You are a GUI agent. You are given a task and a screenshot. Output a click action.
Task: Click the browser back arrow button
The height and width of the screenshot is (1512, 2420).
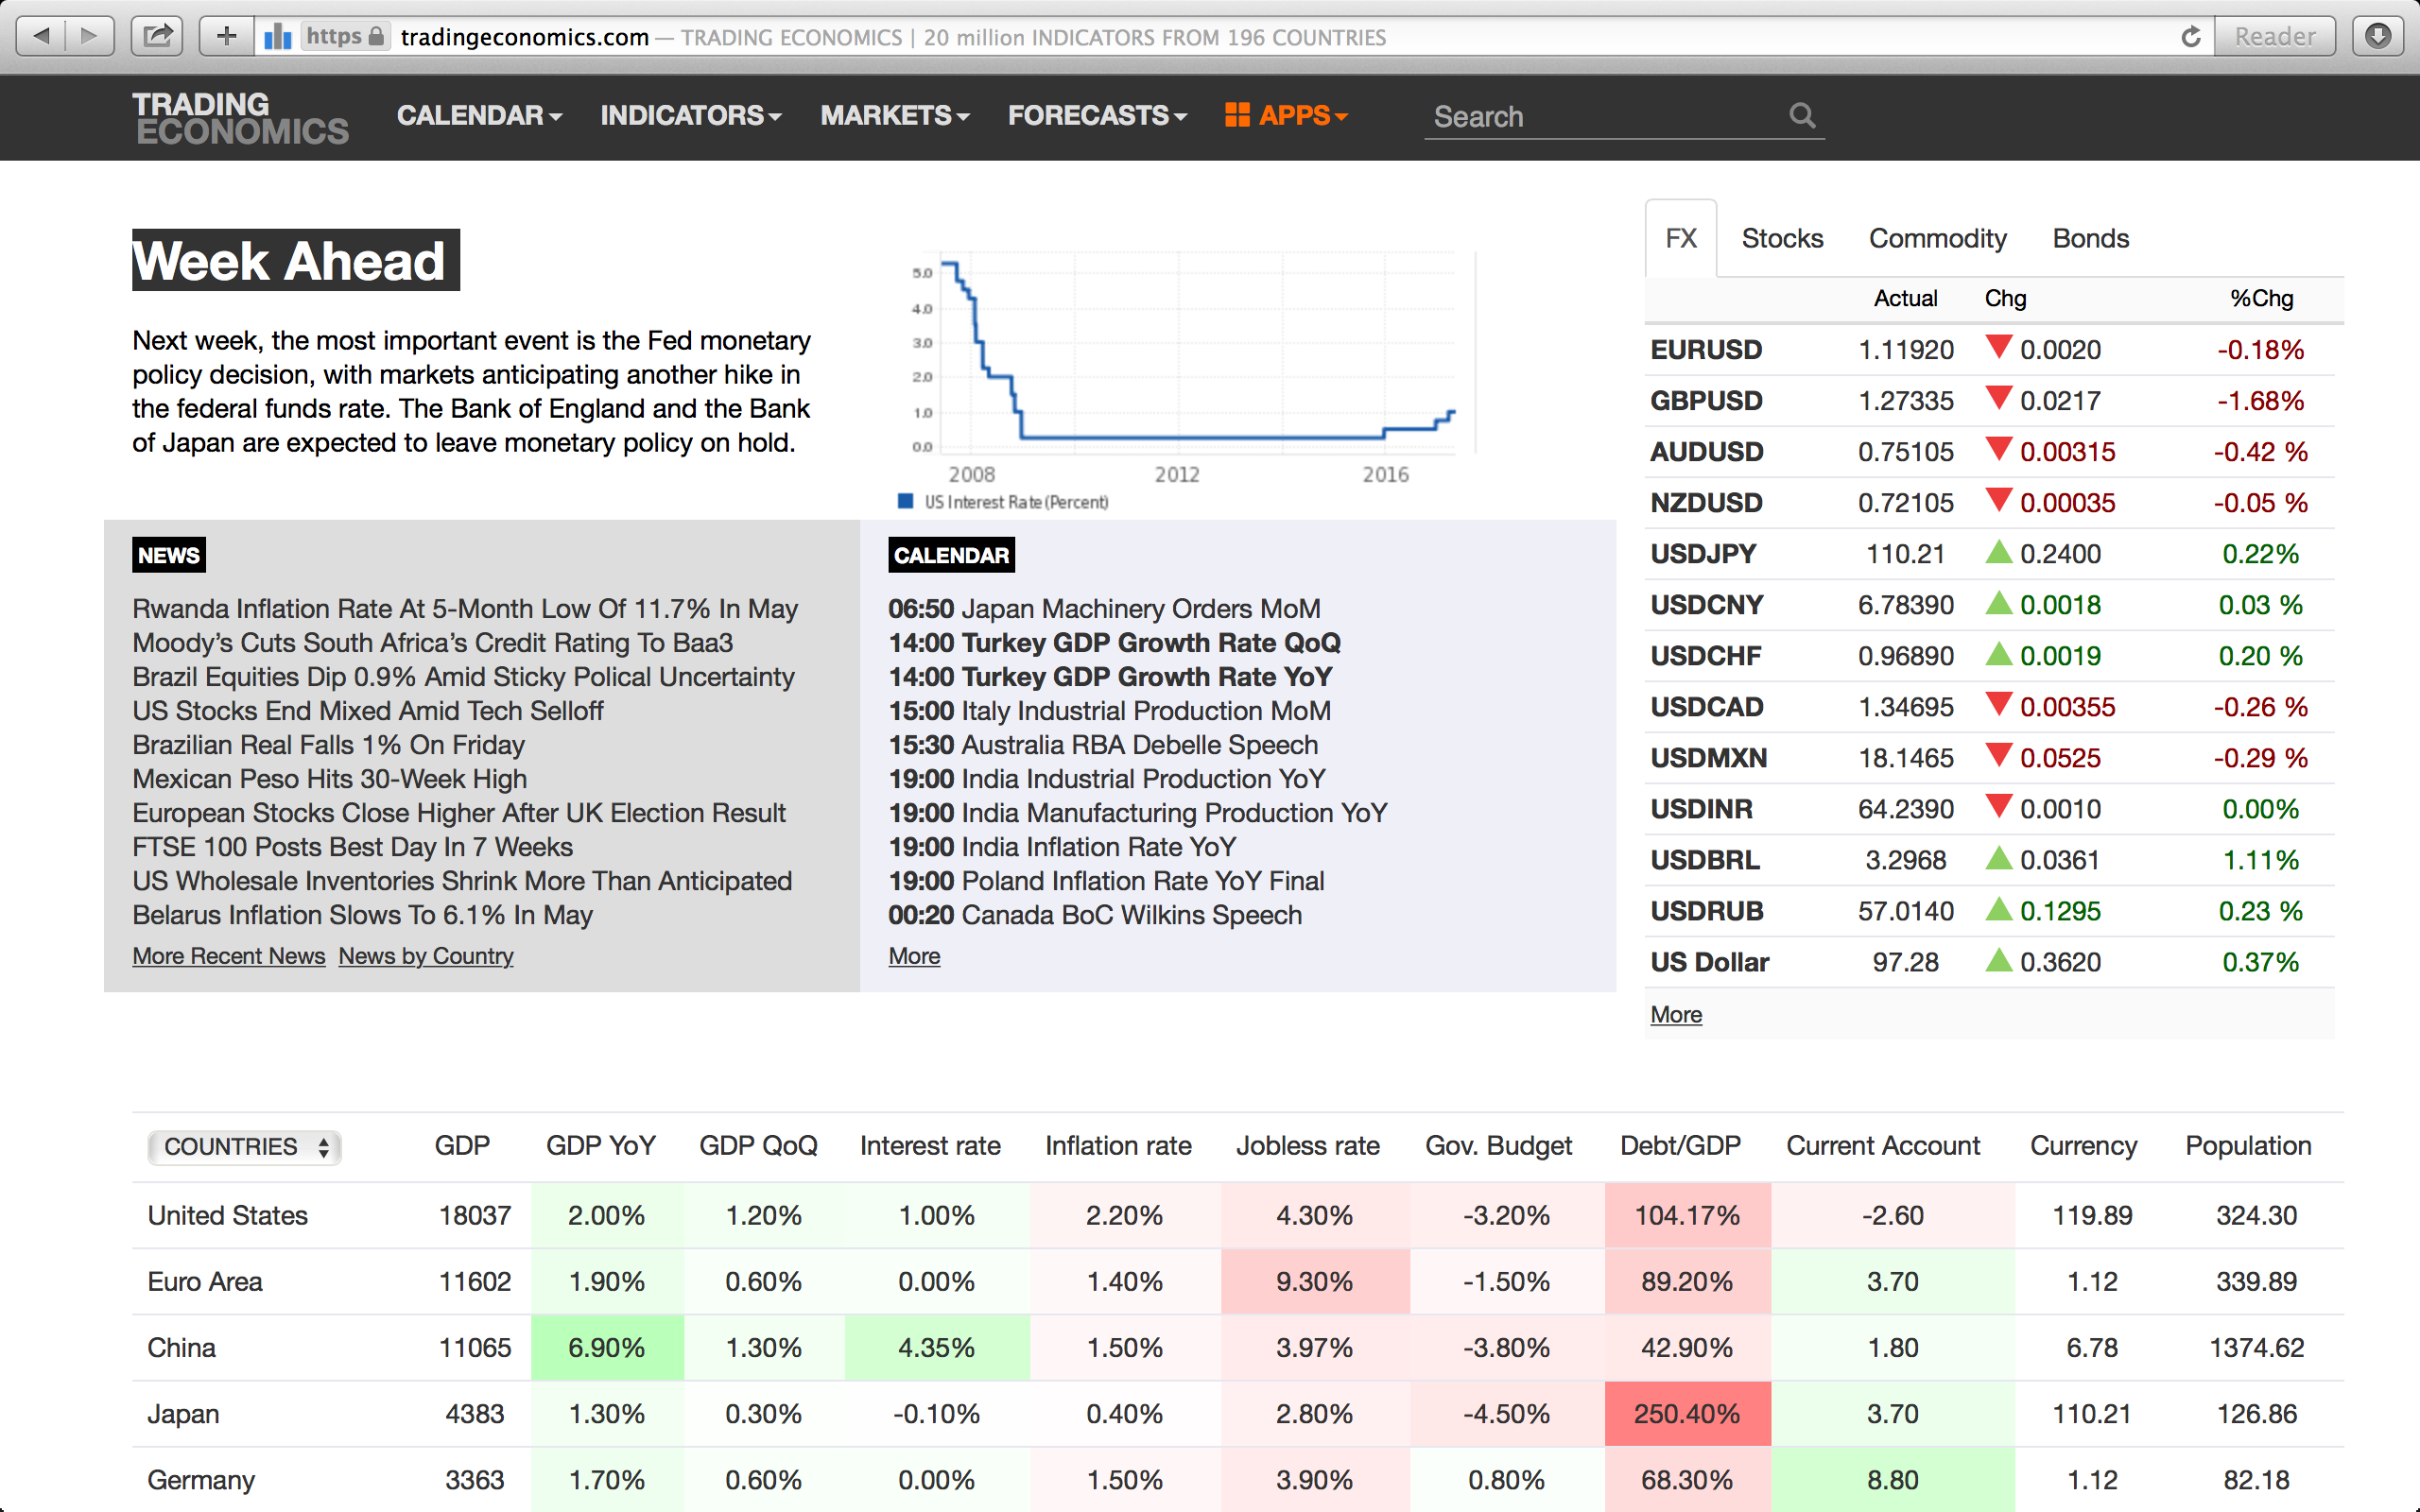(41, 37)
